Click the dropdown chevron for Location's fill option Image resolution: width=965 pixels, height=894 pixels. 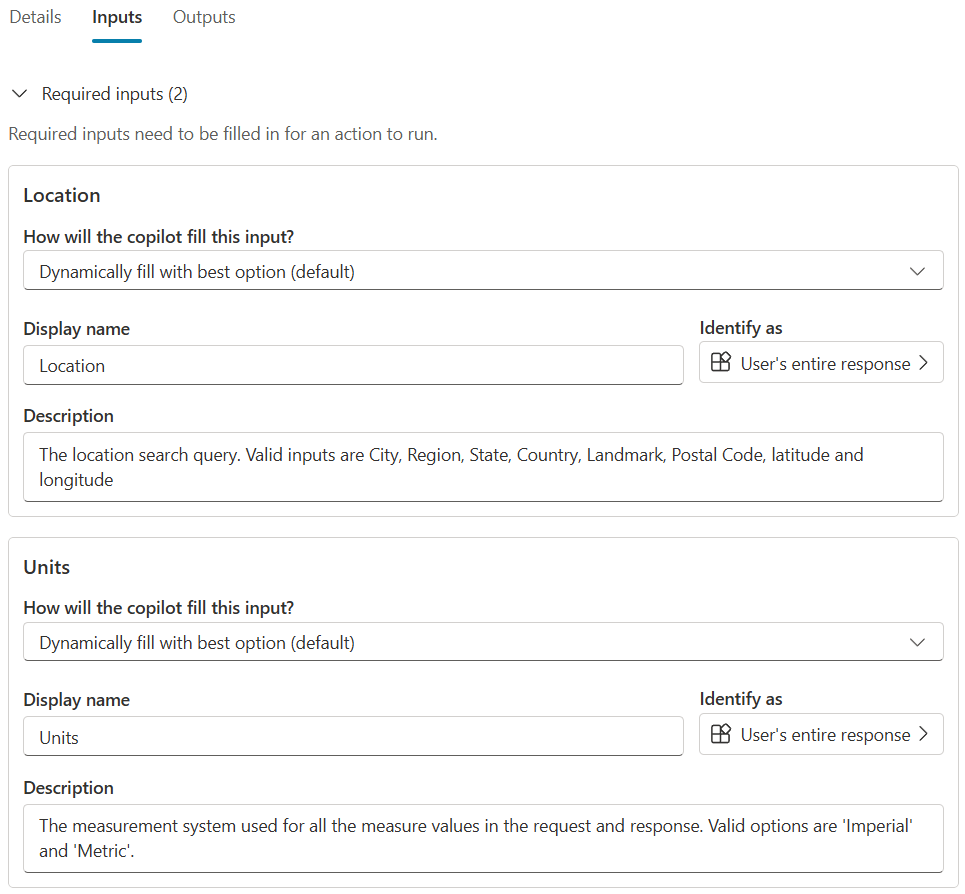pos(917,271)
